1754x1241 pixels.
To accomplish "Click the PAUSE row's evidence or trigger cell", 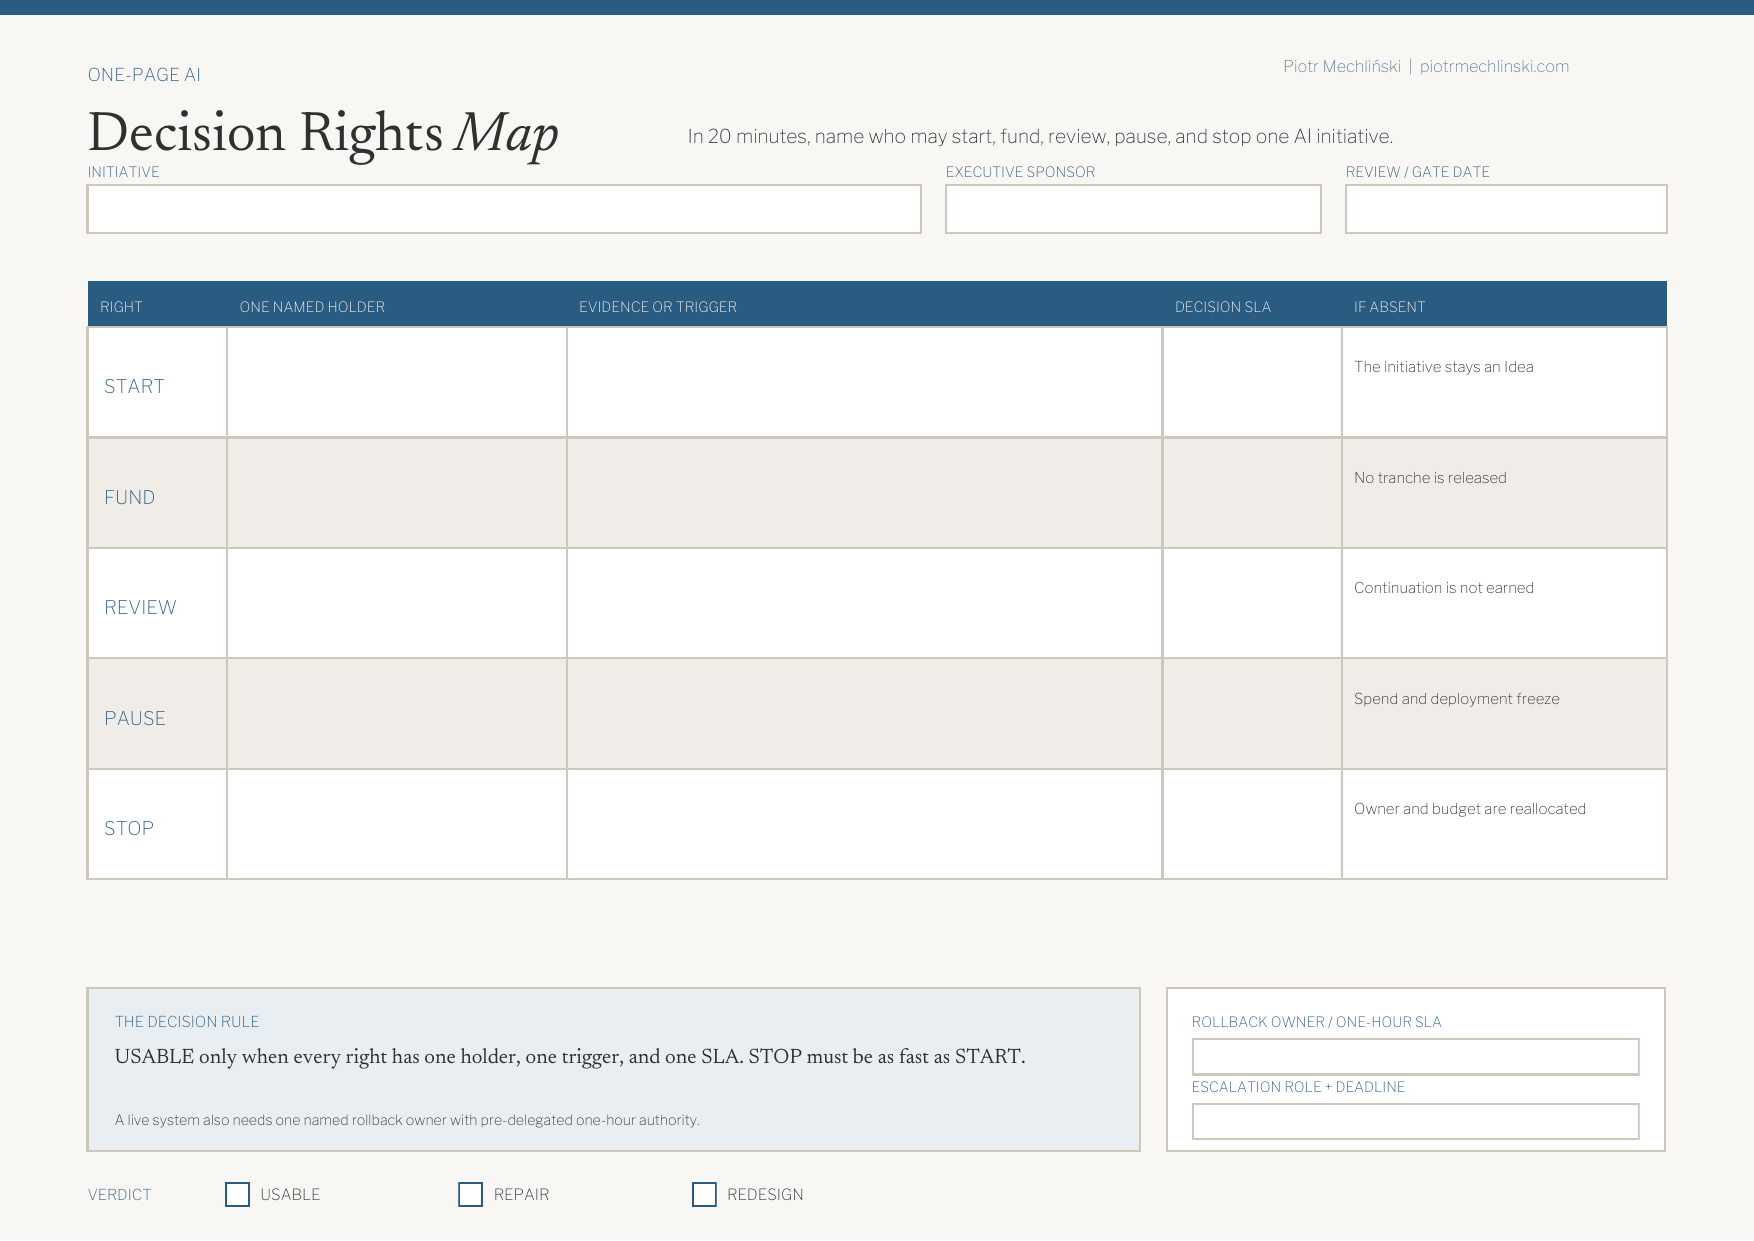I will pyautogui.click(x=864, y=714).
